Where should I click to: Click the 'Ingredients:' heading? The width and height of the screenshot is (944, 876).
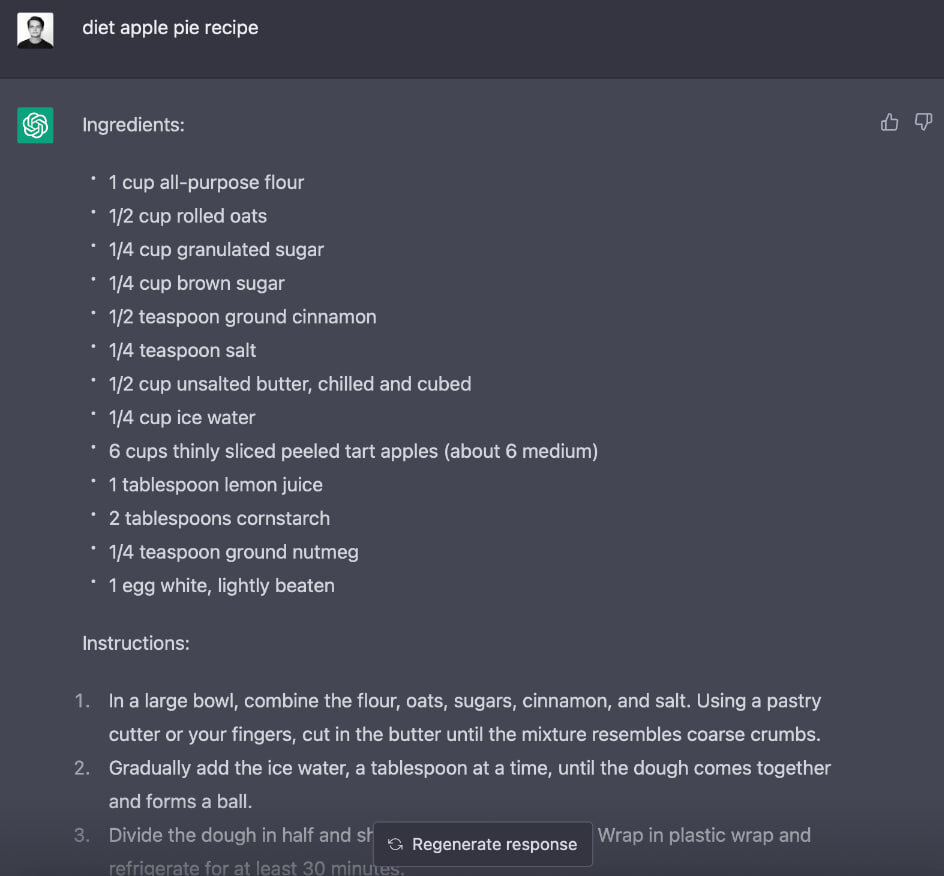134,125
